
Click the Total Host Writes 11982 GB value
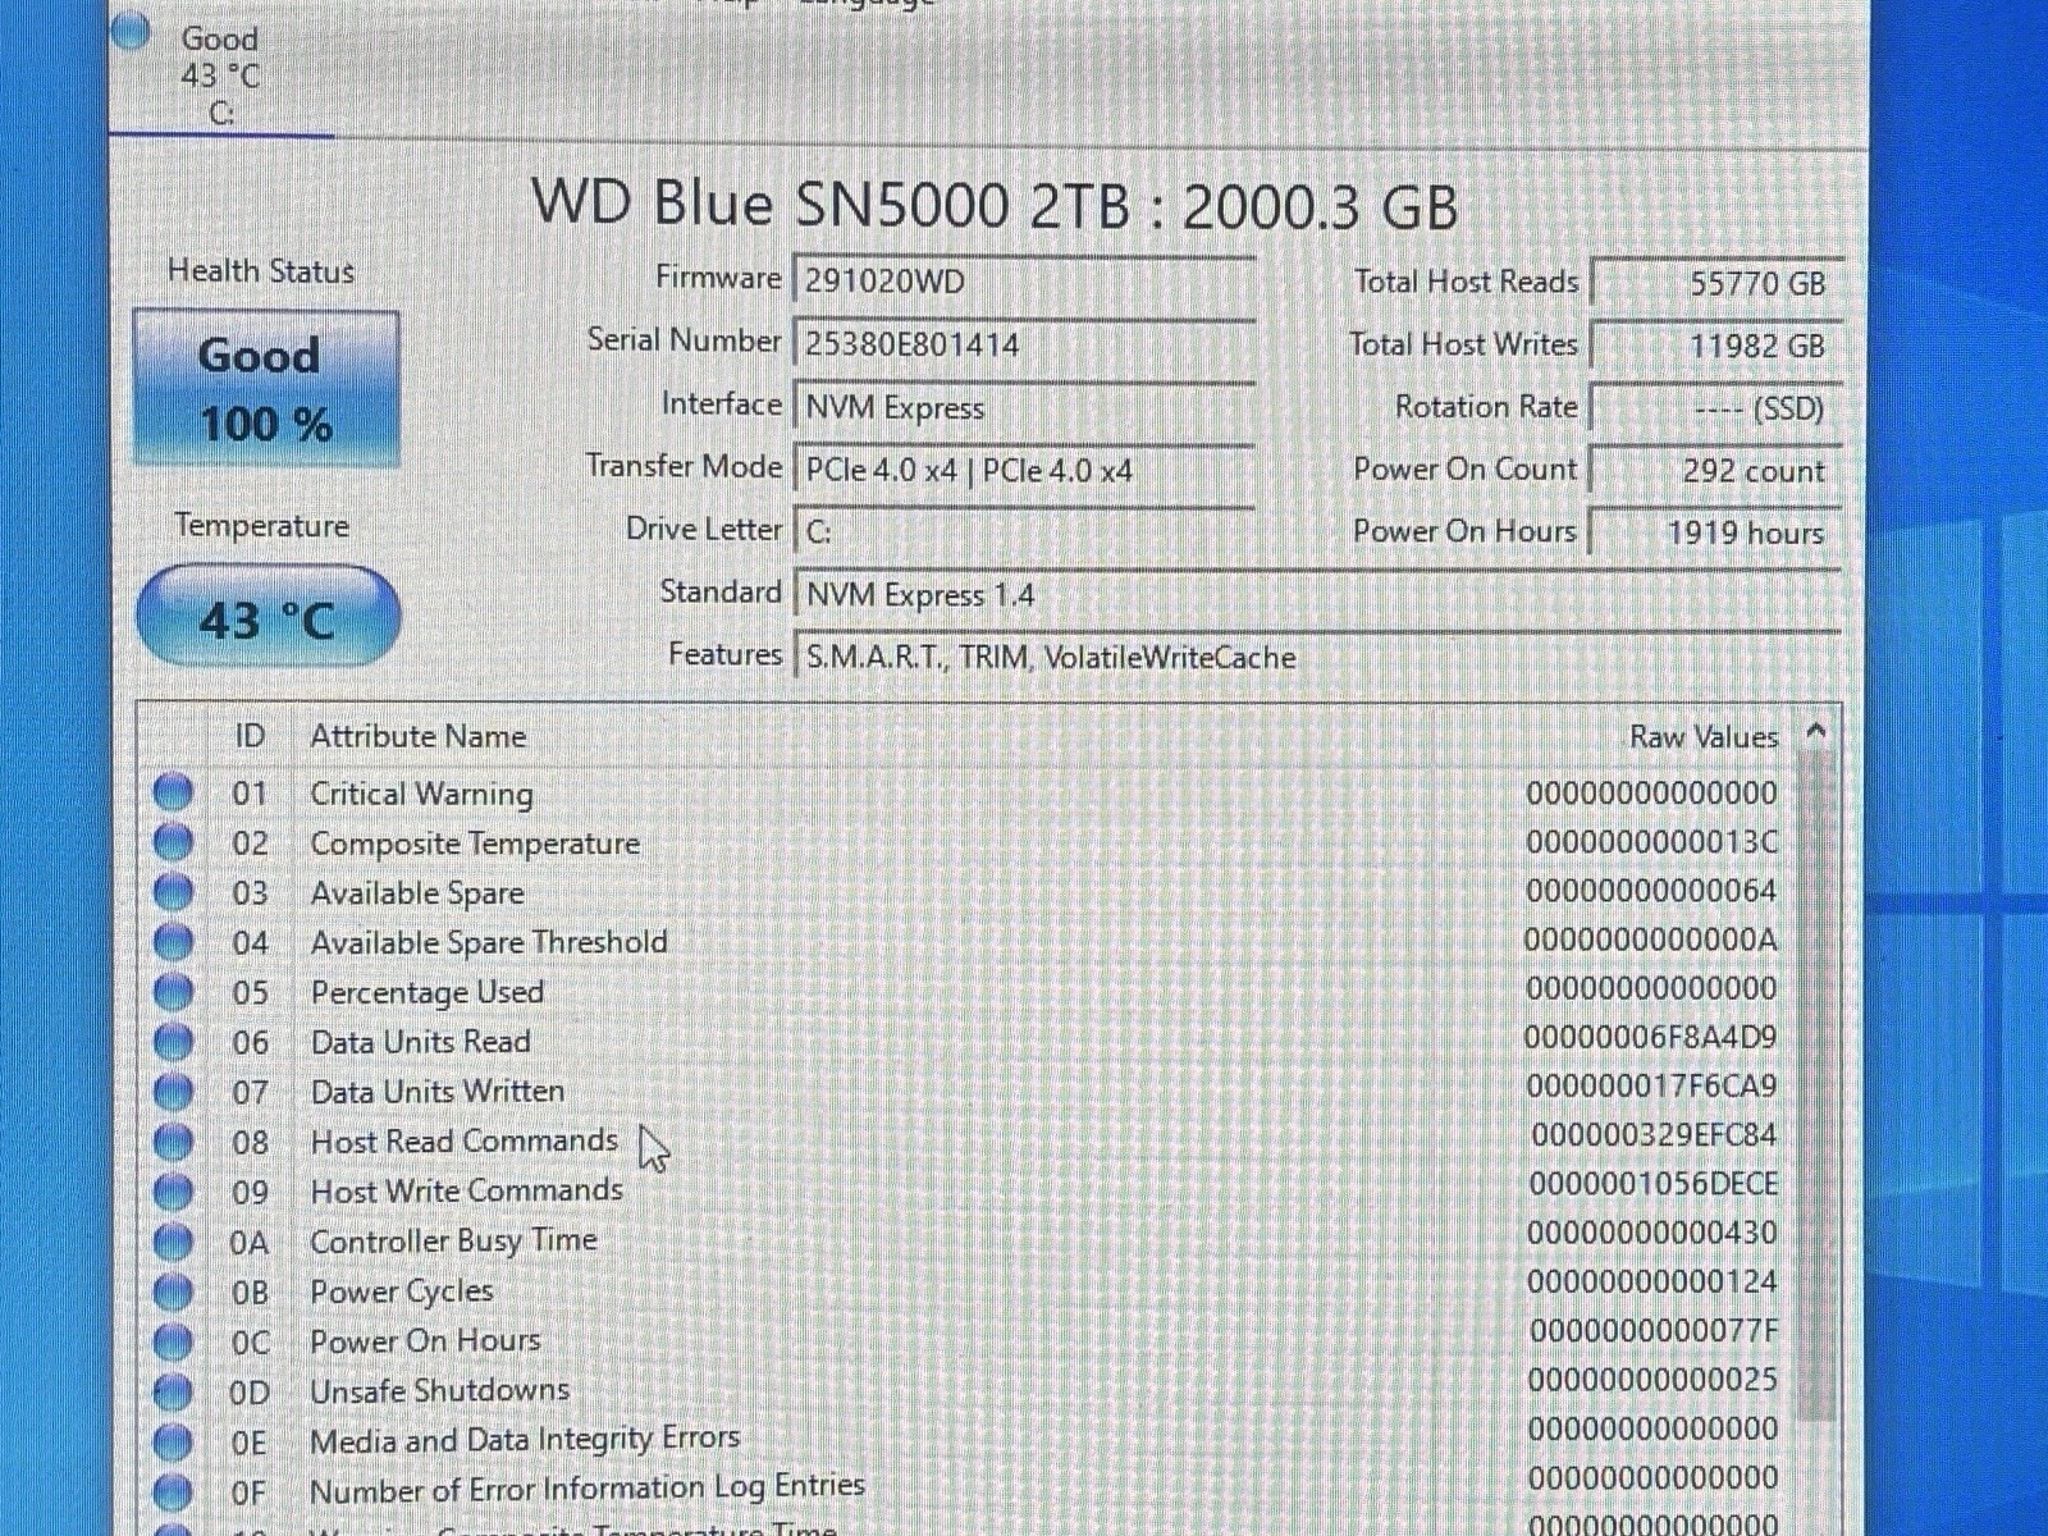(1716, 346)
